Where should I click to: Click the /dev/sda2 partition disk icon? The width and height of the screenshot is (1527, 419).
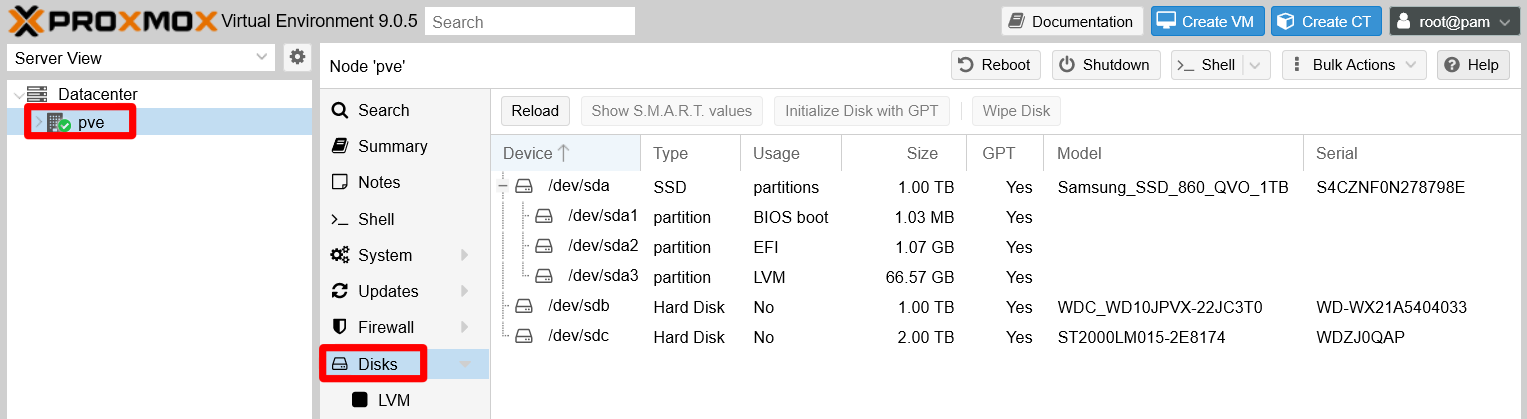(544, 246)
